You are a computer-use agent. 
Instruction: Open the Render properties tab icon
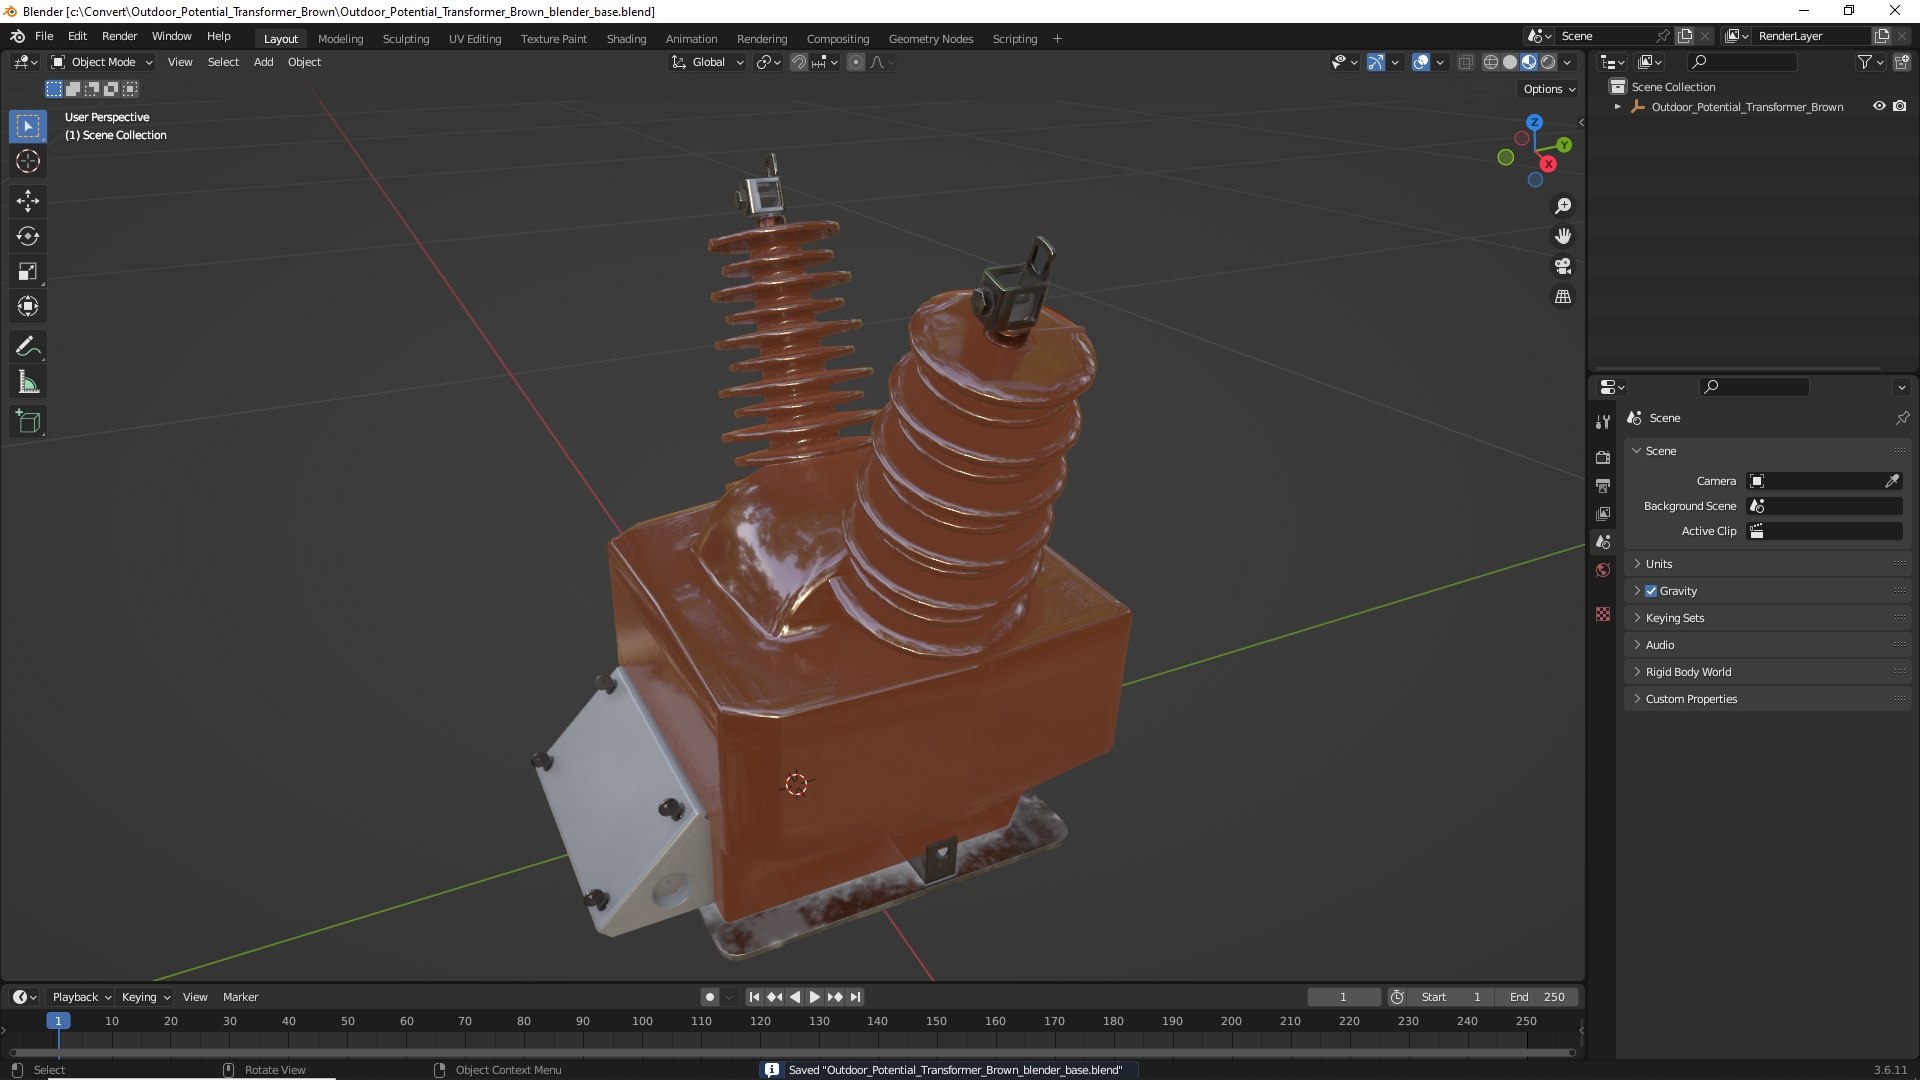click(x=1603, y=457)
